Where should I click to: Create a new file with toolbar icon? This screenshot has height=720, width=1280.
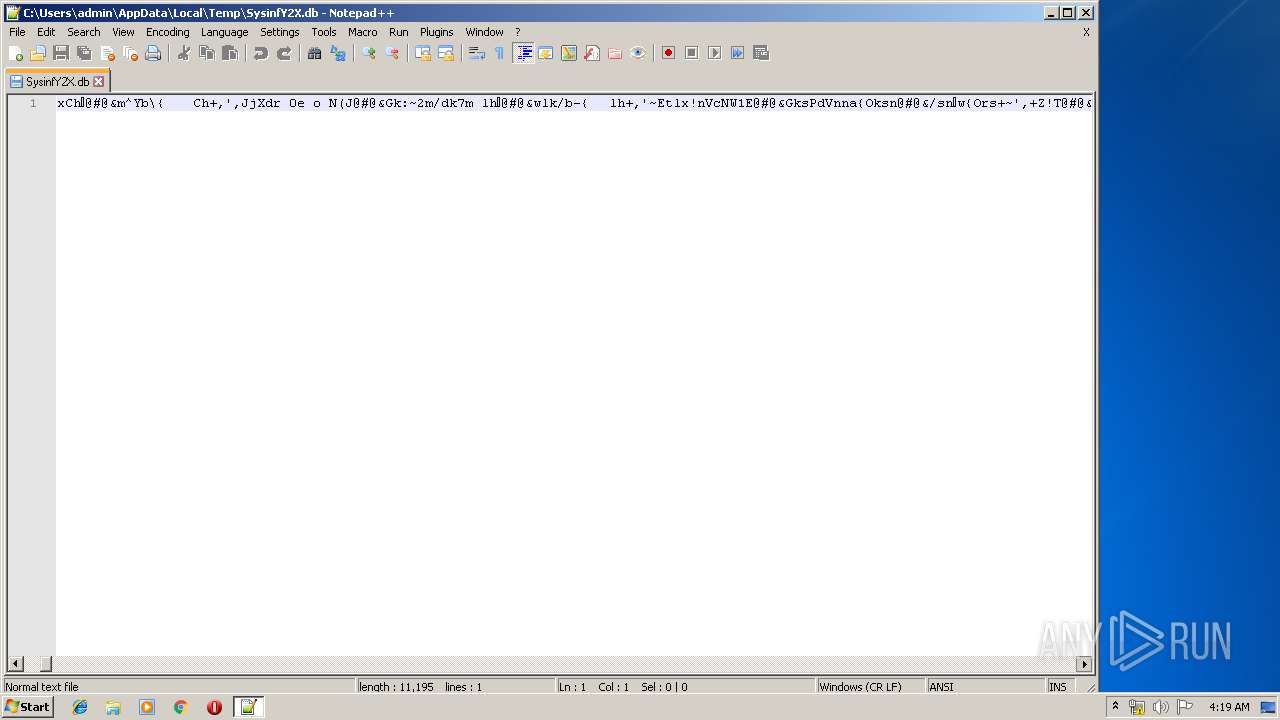click(16, 53)
